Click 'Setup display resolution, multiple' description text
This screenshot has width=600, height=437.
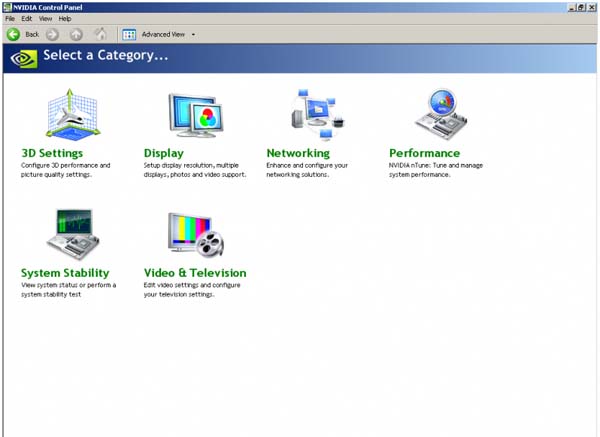[x=191, y=165]
